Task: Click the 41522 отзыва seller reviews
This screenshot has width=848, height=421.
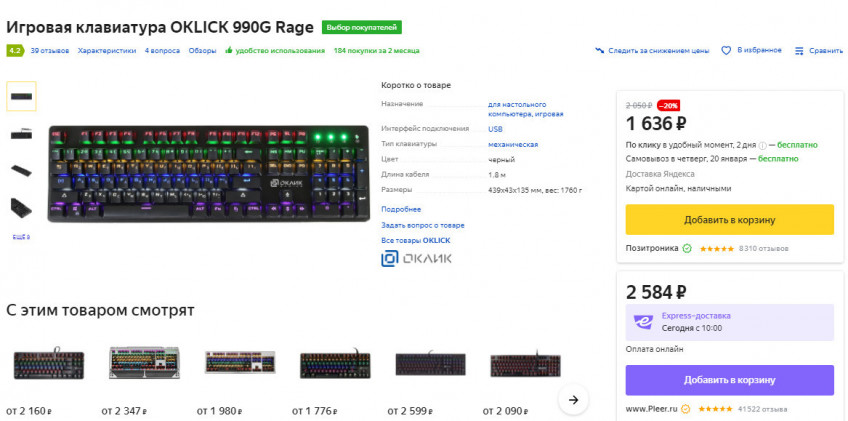Action: coord(762,409)
